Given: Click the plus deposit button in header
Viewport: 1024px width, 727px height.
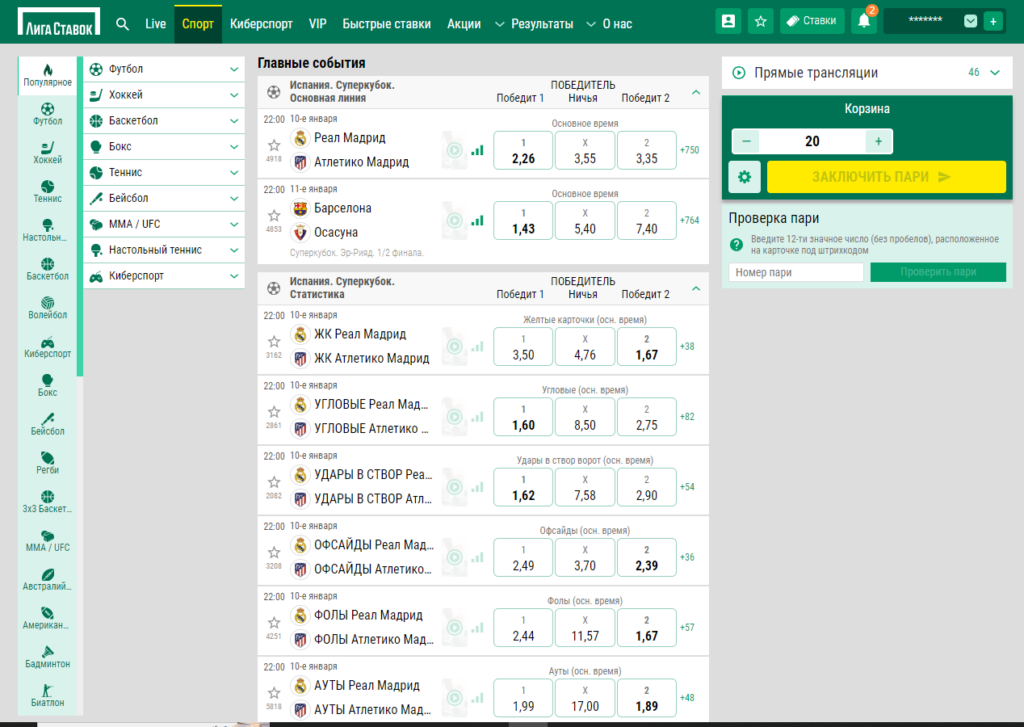Looking at the screenshot, I should [x=993, y=22].
